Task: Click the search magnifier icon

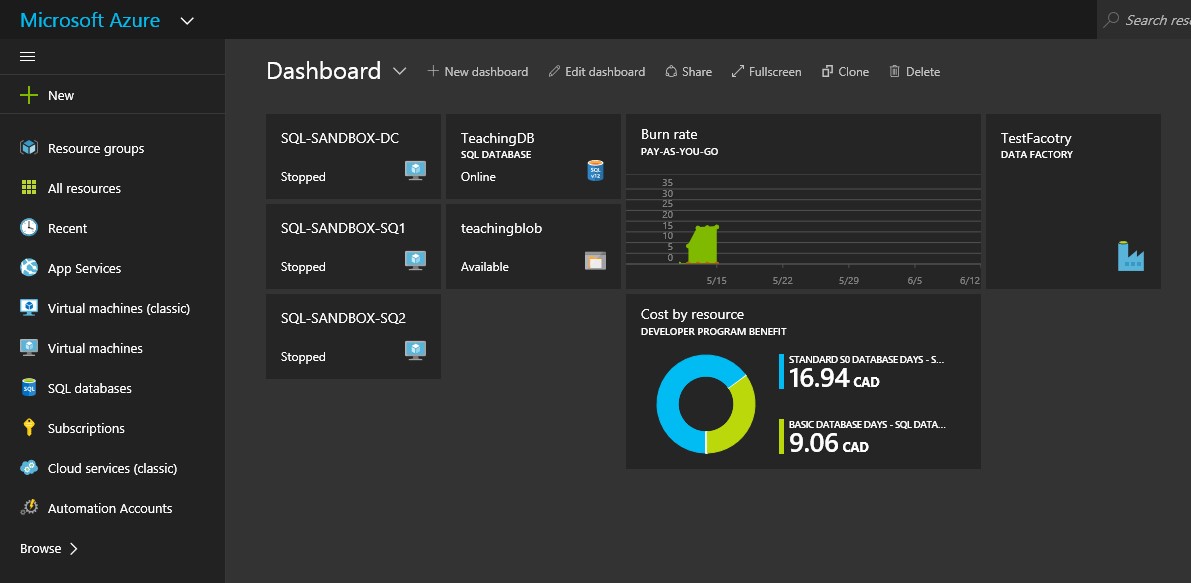Action: click(1111, 20)
